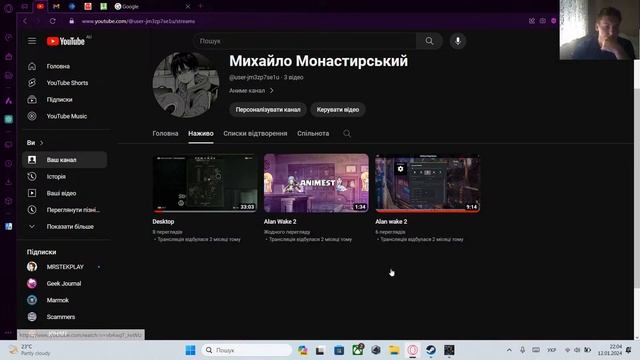Open the Animest Alan Wake 2 thumbnail
The width and height of the screenshot is (640, 360).
[316, 183]
